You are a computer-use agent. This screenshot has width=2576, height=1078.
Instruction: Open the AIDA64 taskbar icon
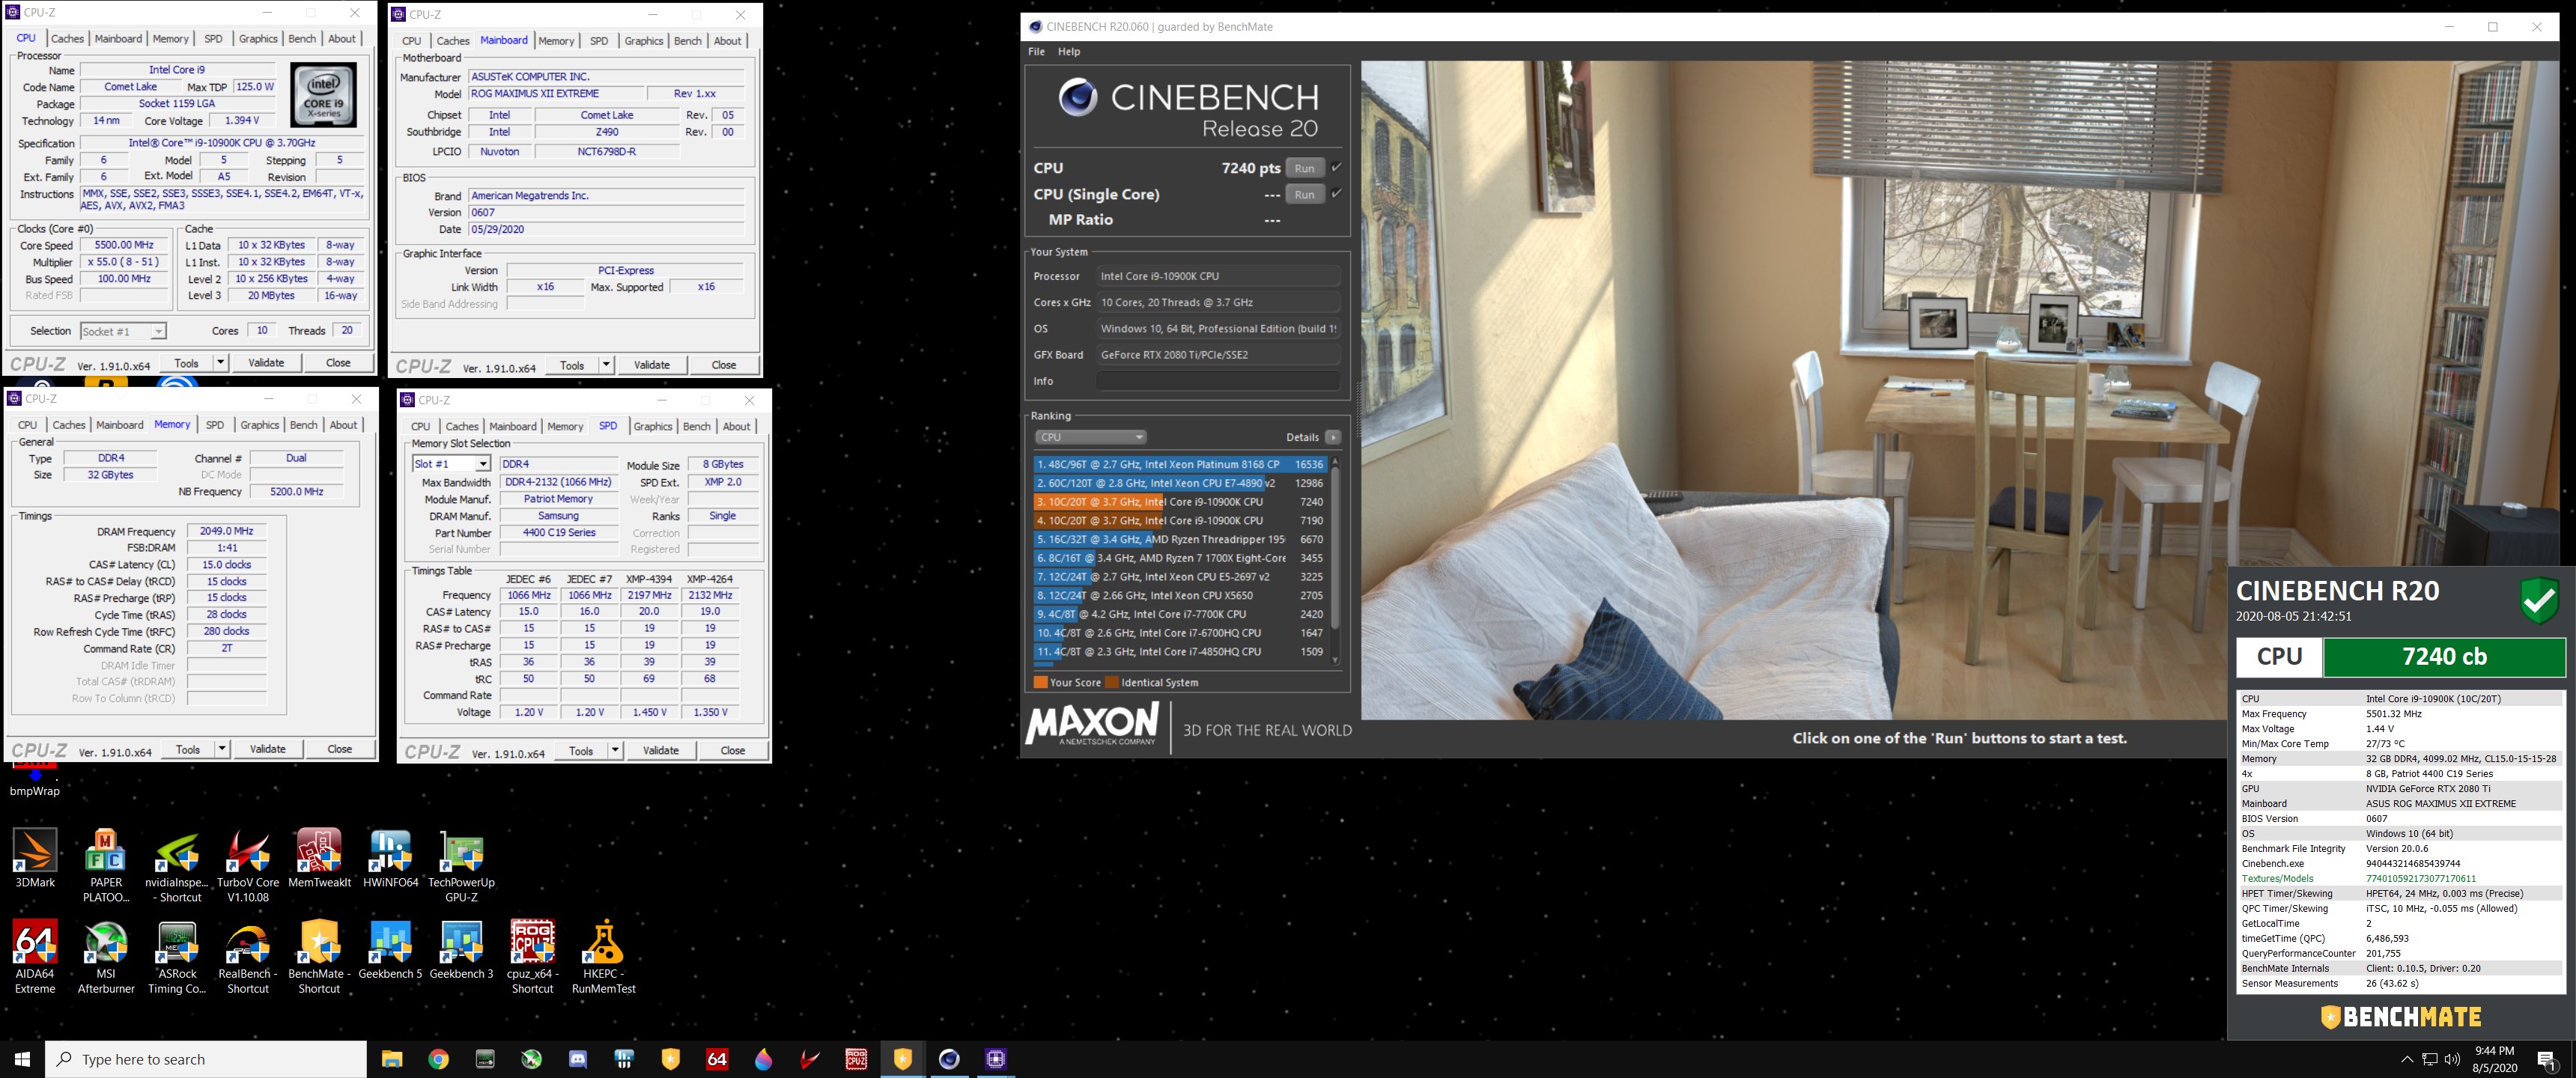coord(717,1059)
